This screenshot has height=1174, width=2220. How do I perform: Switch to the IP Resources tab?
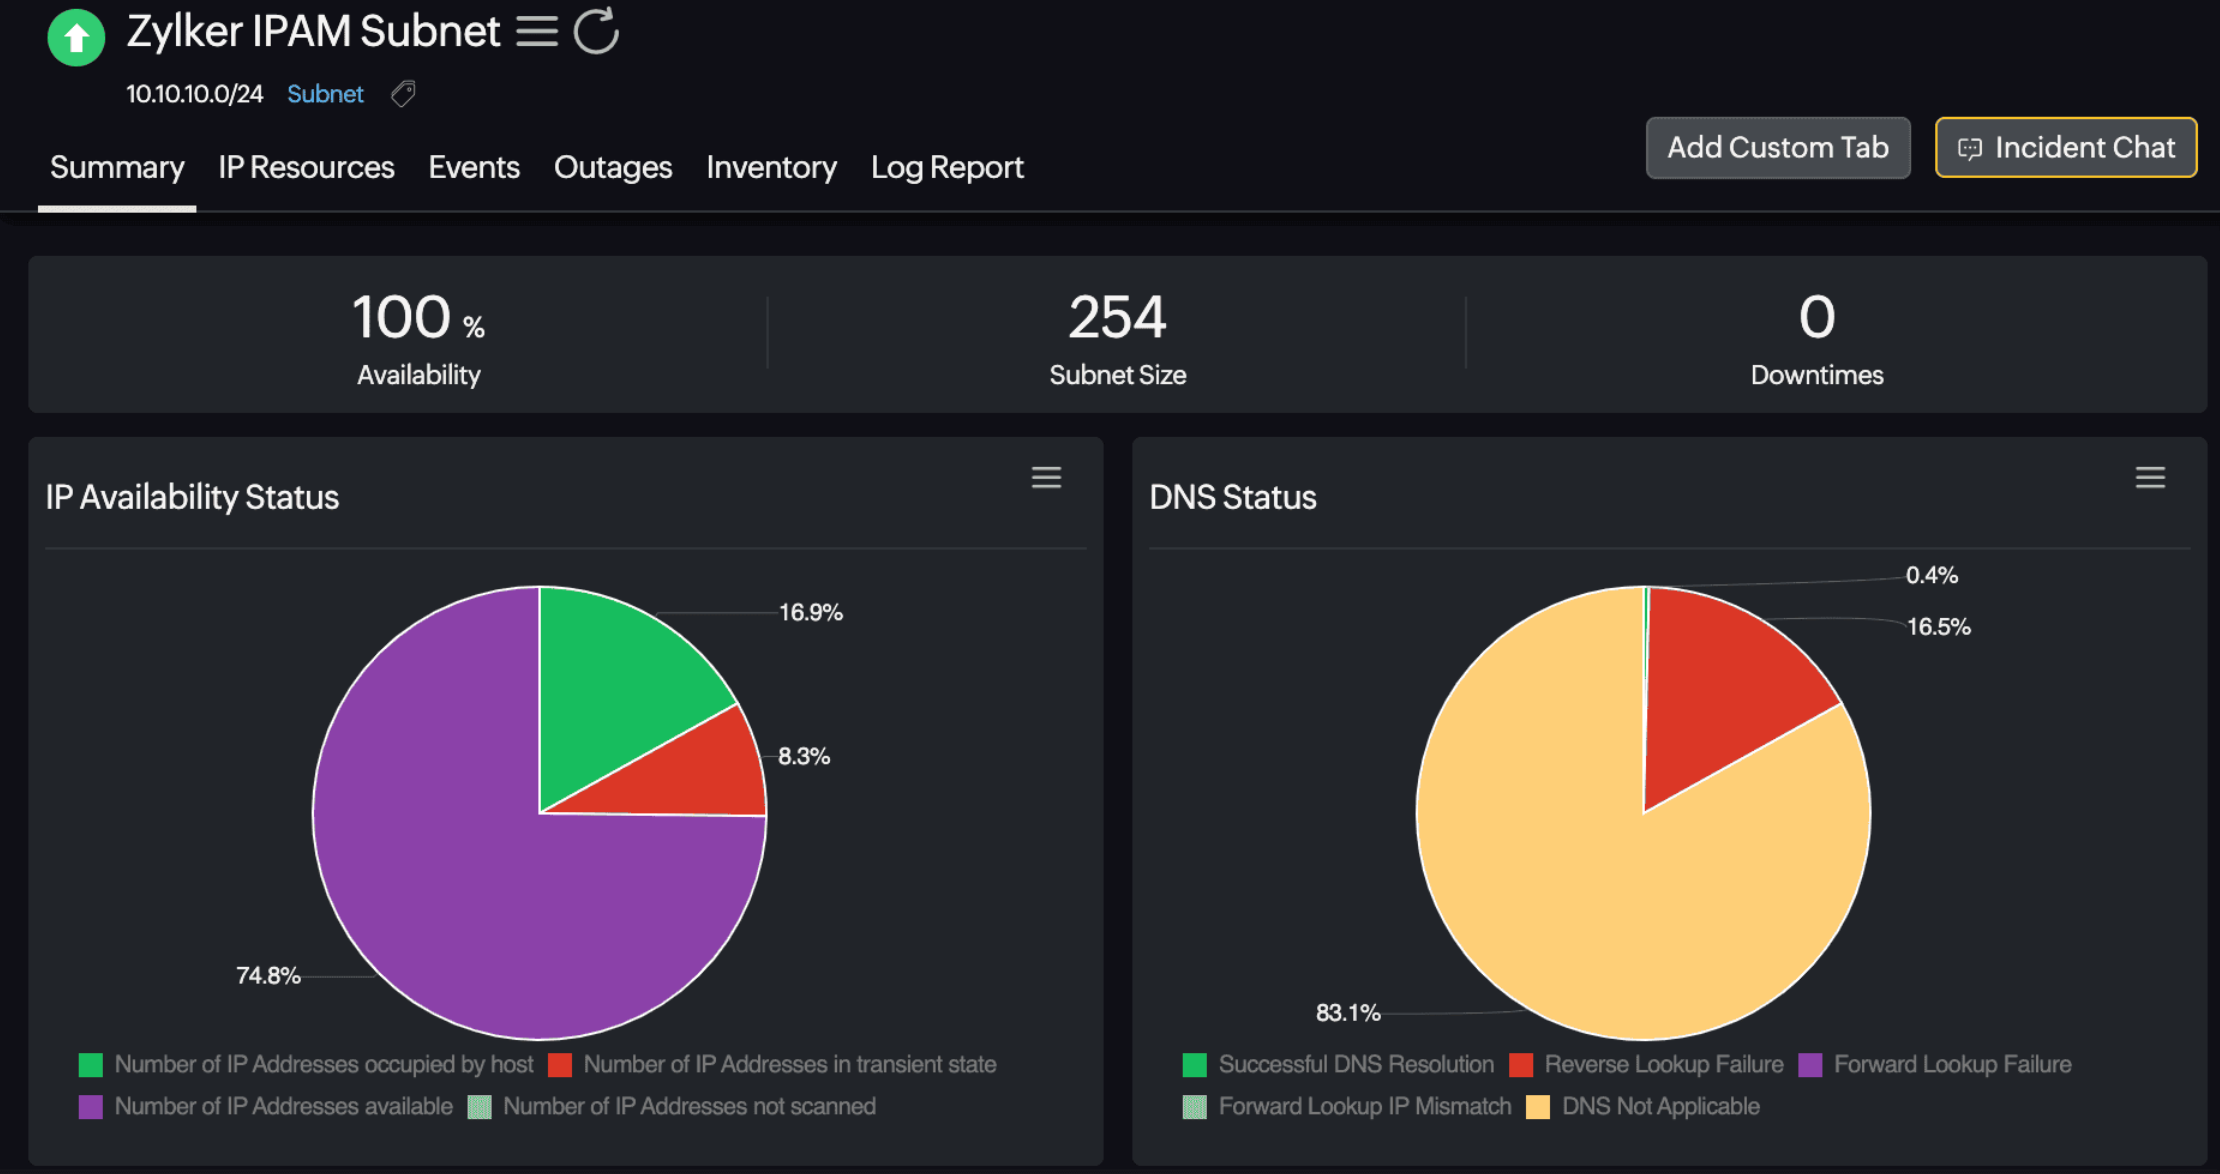(306, 167)
